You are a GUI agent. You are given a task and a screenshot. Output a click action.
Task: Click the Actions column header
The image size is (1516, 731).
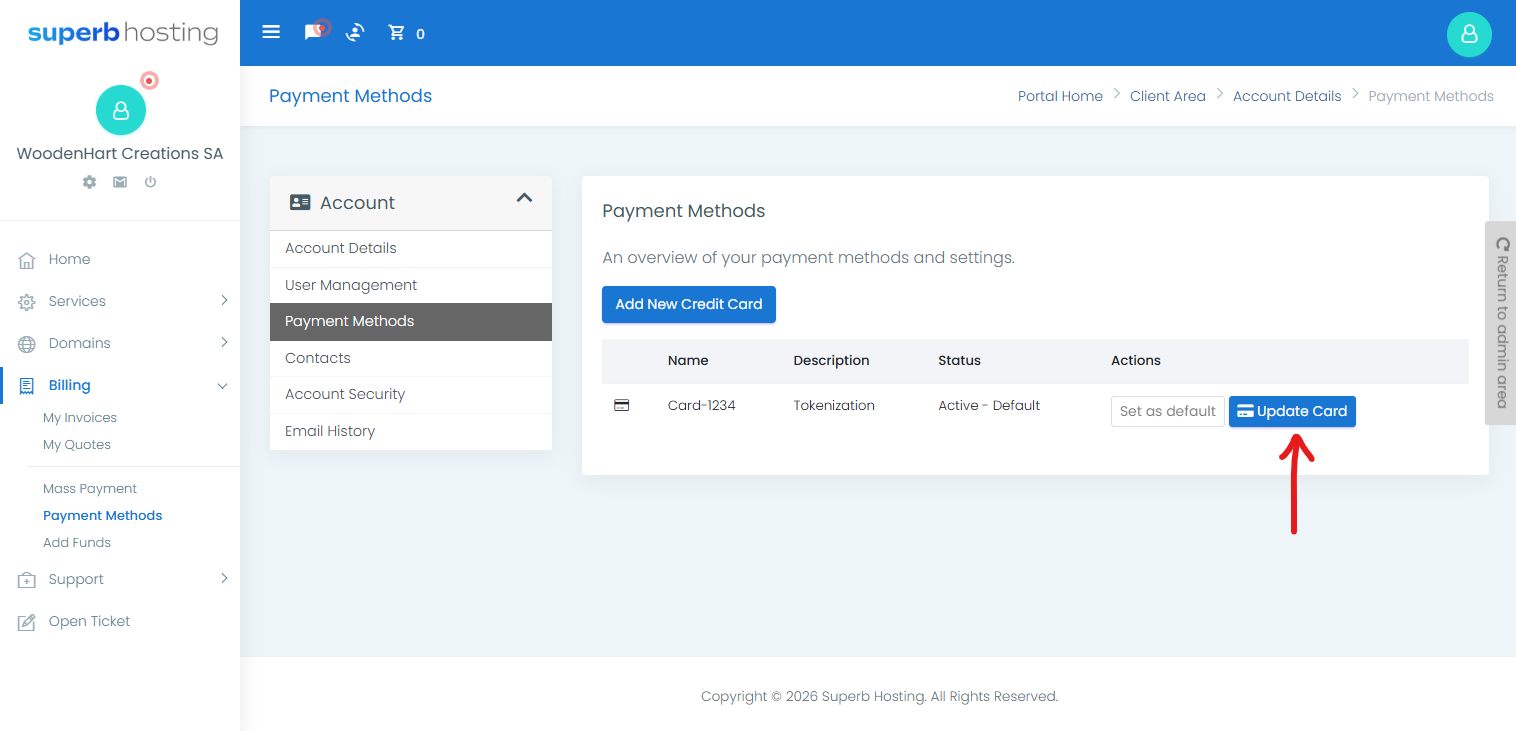click(1136, 361)
